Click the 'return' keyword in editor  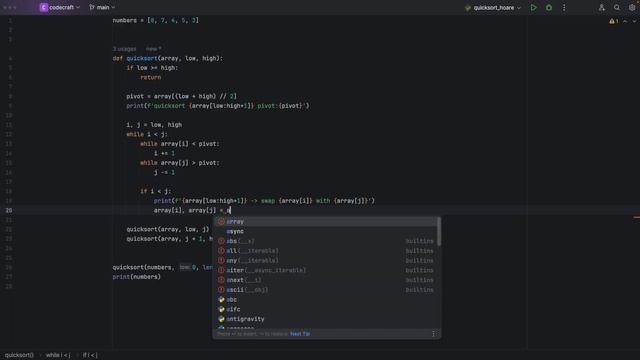[151, 78]
